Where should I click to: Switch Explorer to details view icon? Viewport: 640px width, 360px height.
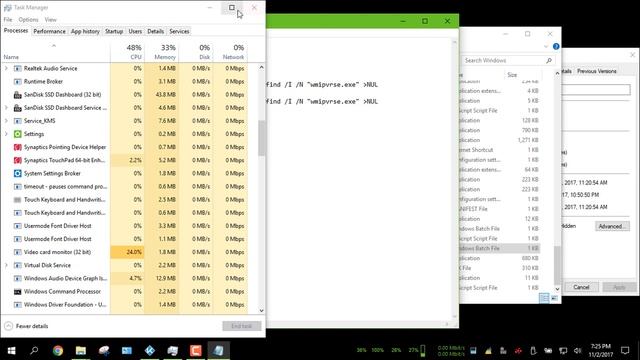[544, 298]
